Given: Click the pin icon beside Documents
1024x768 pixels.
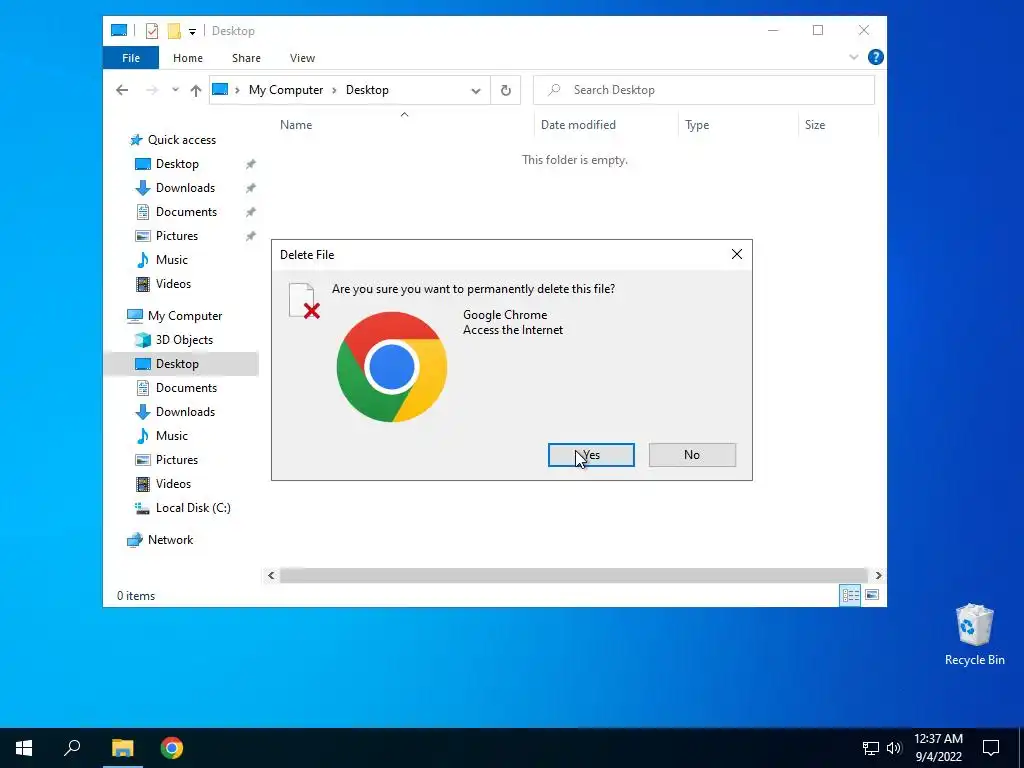Looking at the screenshot, I should click(251, 212).
